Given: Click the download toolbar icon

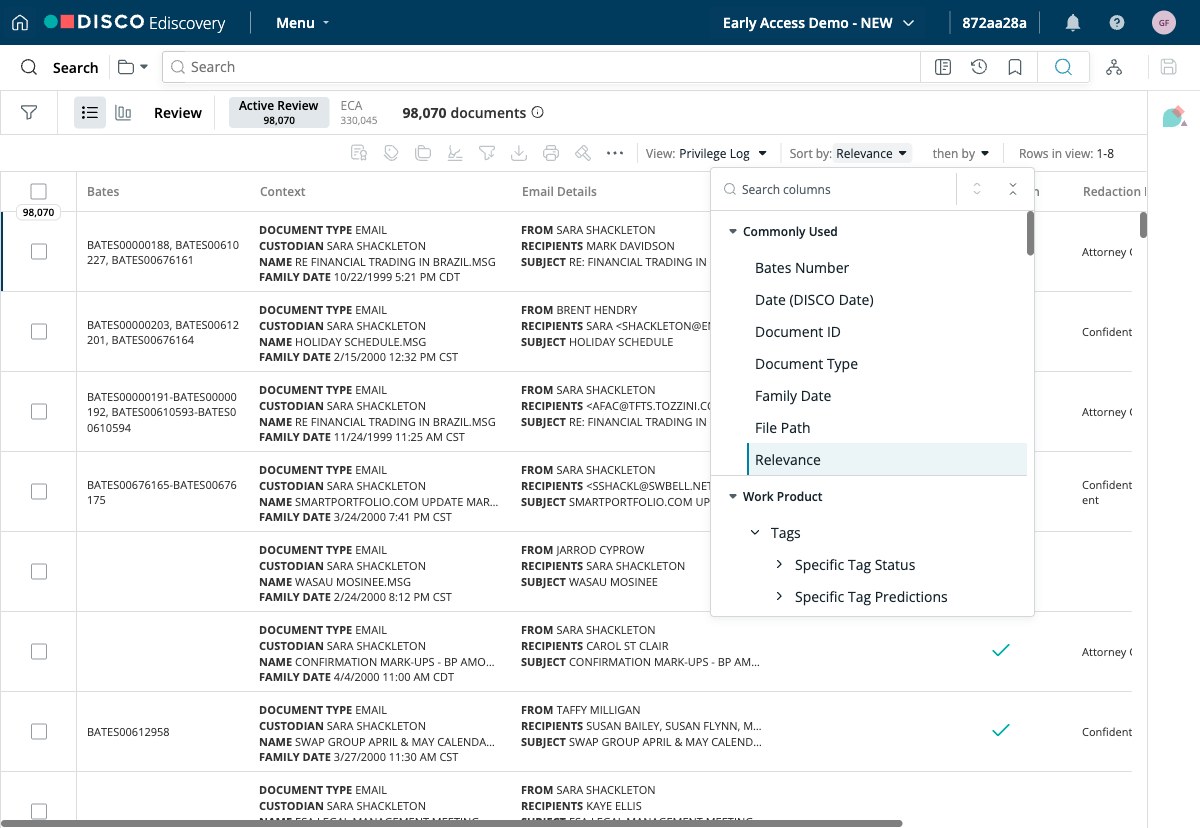Looking at the screenshot, I should pyautogui.click(x=519, y=153).
